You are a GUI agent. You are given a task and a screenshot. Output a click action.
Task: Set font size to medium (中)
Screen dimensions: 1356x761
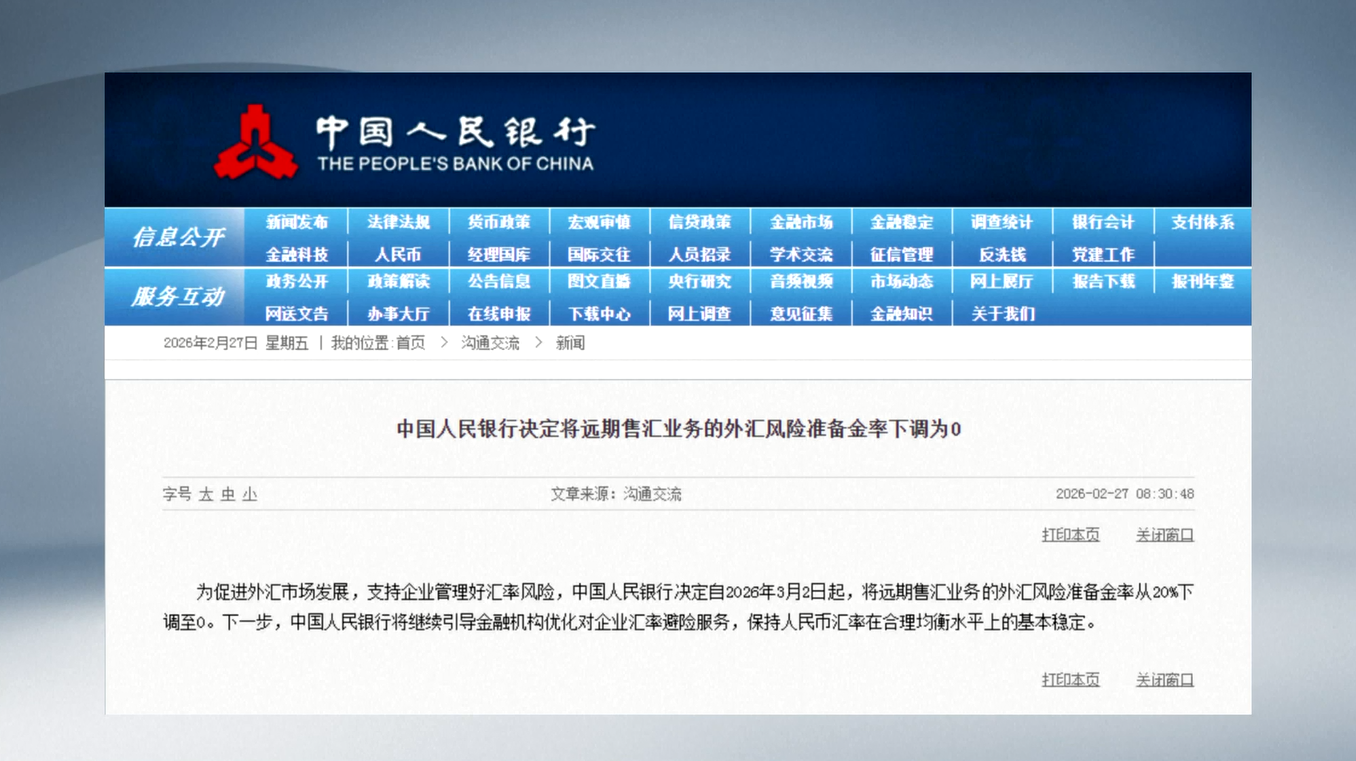pyautogui.click(x=228, y=494)
